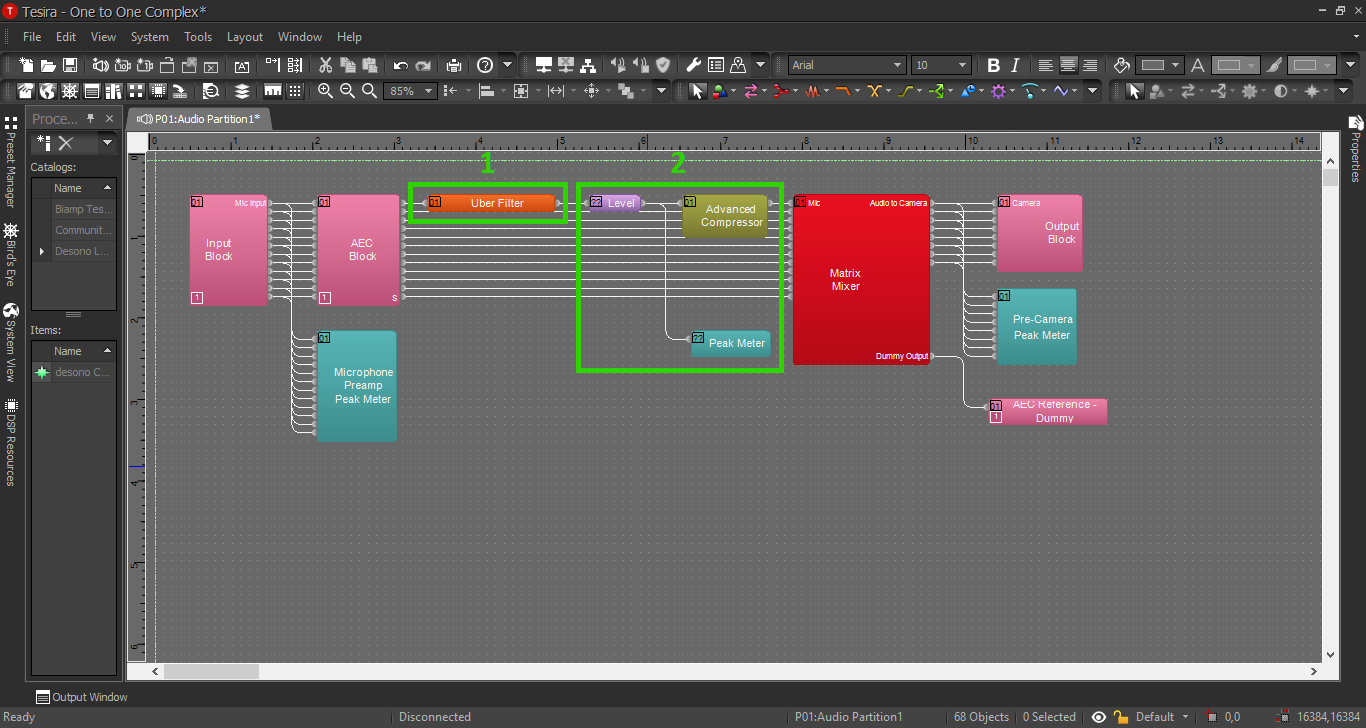Image resolution: width=1366 pixels, height=728 pixels.
Task: Click the paintbrush line color icon
Action: [x=1274, y=65]
